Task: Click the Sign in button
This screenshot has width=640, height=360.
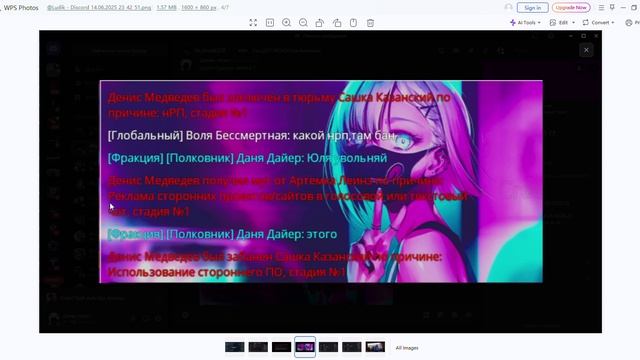Action: [532, 8]
